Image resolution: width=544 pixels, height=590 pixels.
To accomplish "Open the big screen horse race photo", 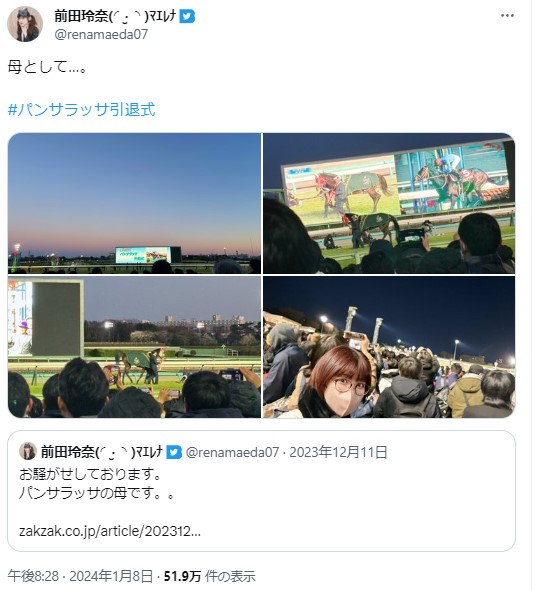I will (389, 203).
